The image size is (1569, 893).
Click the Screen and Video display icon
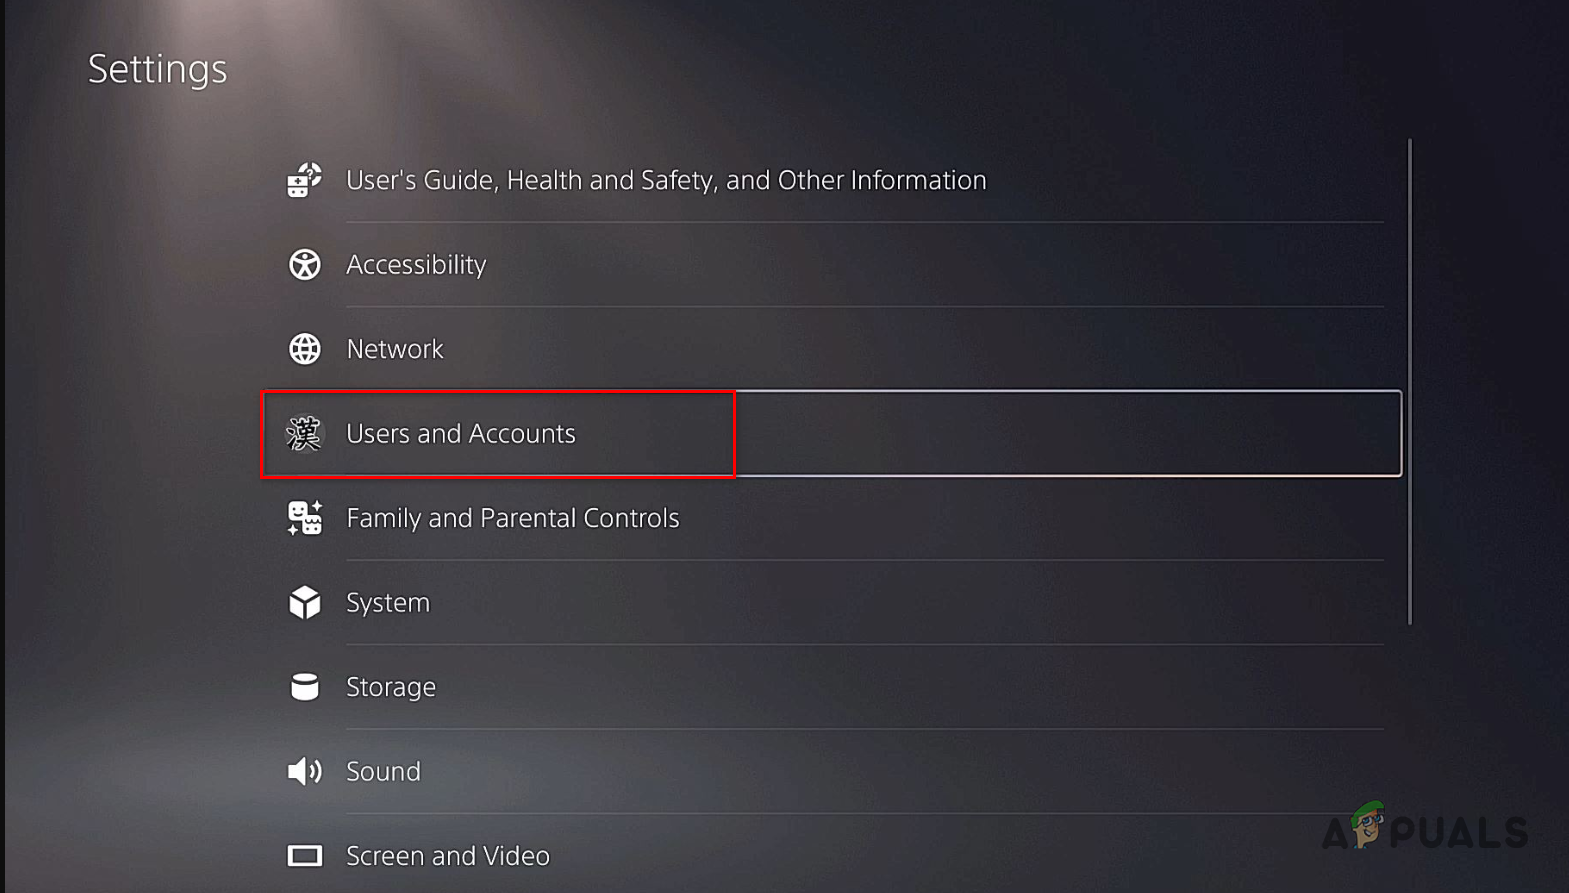pyautogui.click(x=304, y=855)
